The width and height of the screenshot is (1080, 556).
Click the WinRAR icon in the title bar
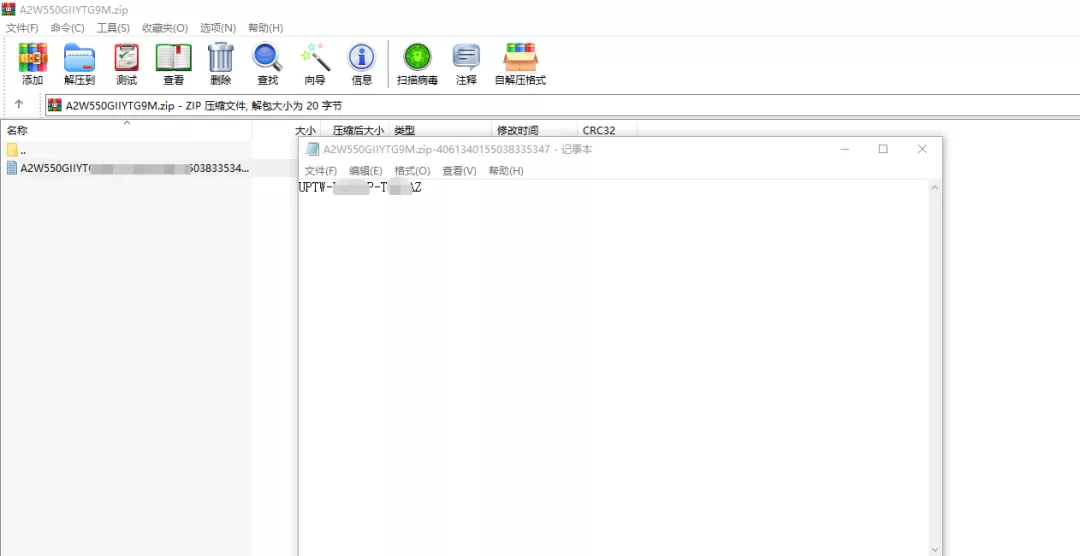8,10
